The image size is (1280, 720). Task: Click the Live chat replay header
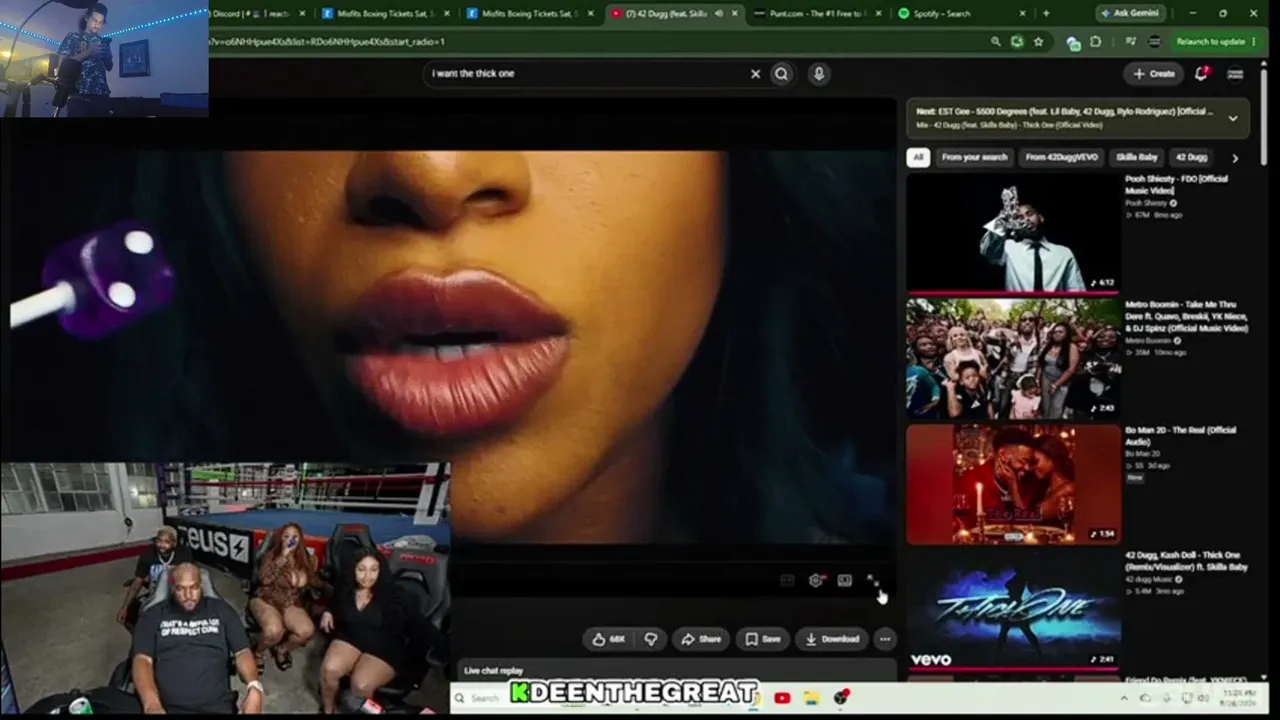point(494,670)
